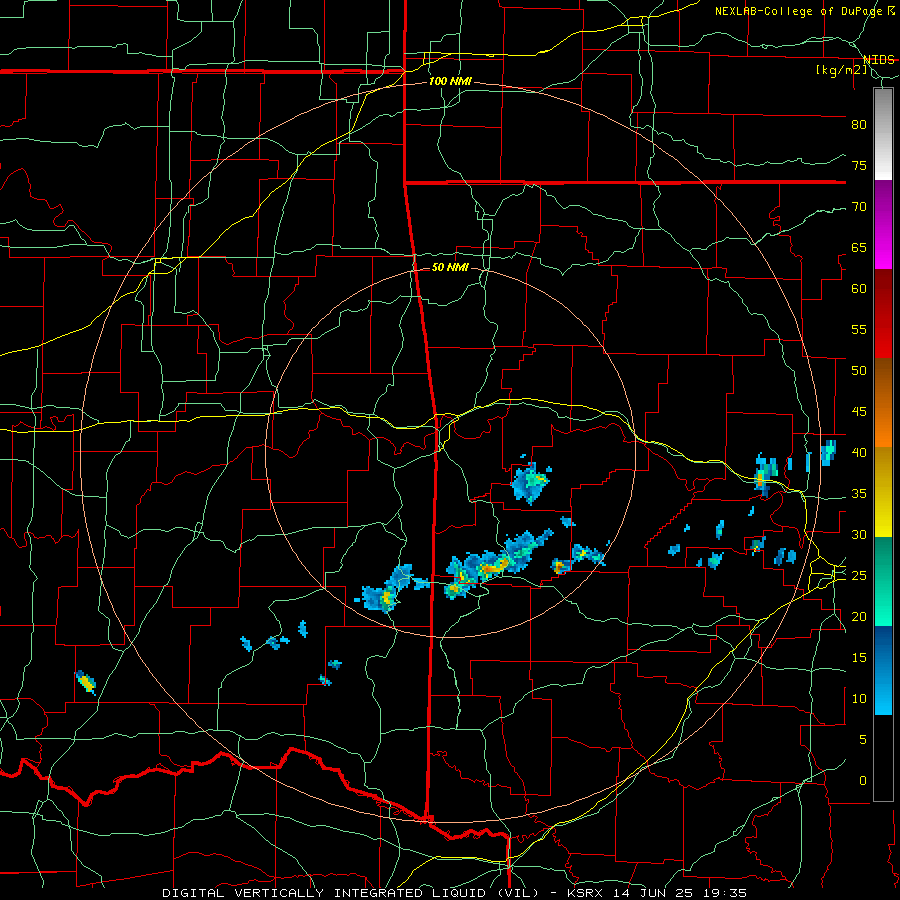900x900 pixels.
Task: Click the scale value 40
Action: pyautogui.click(x=859, y=453)
